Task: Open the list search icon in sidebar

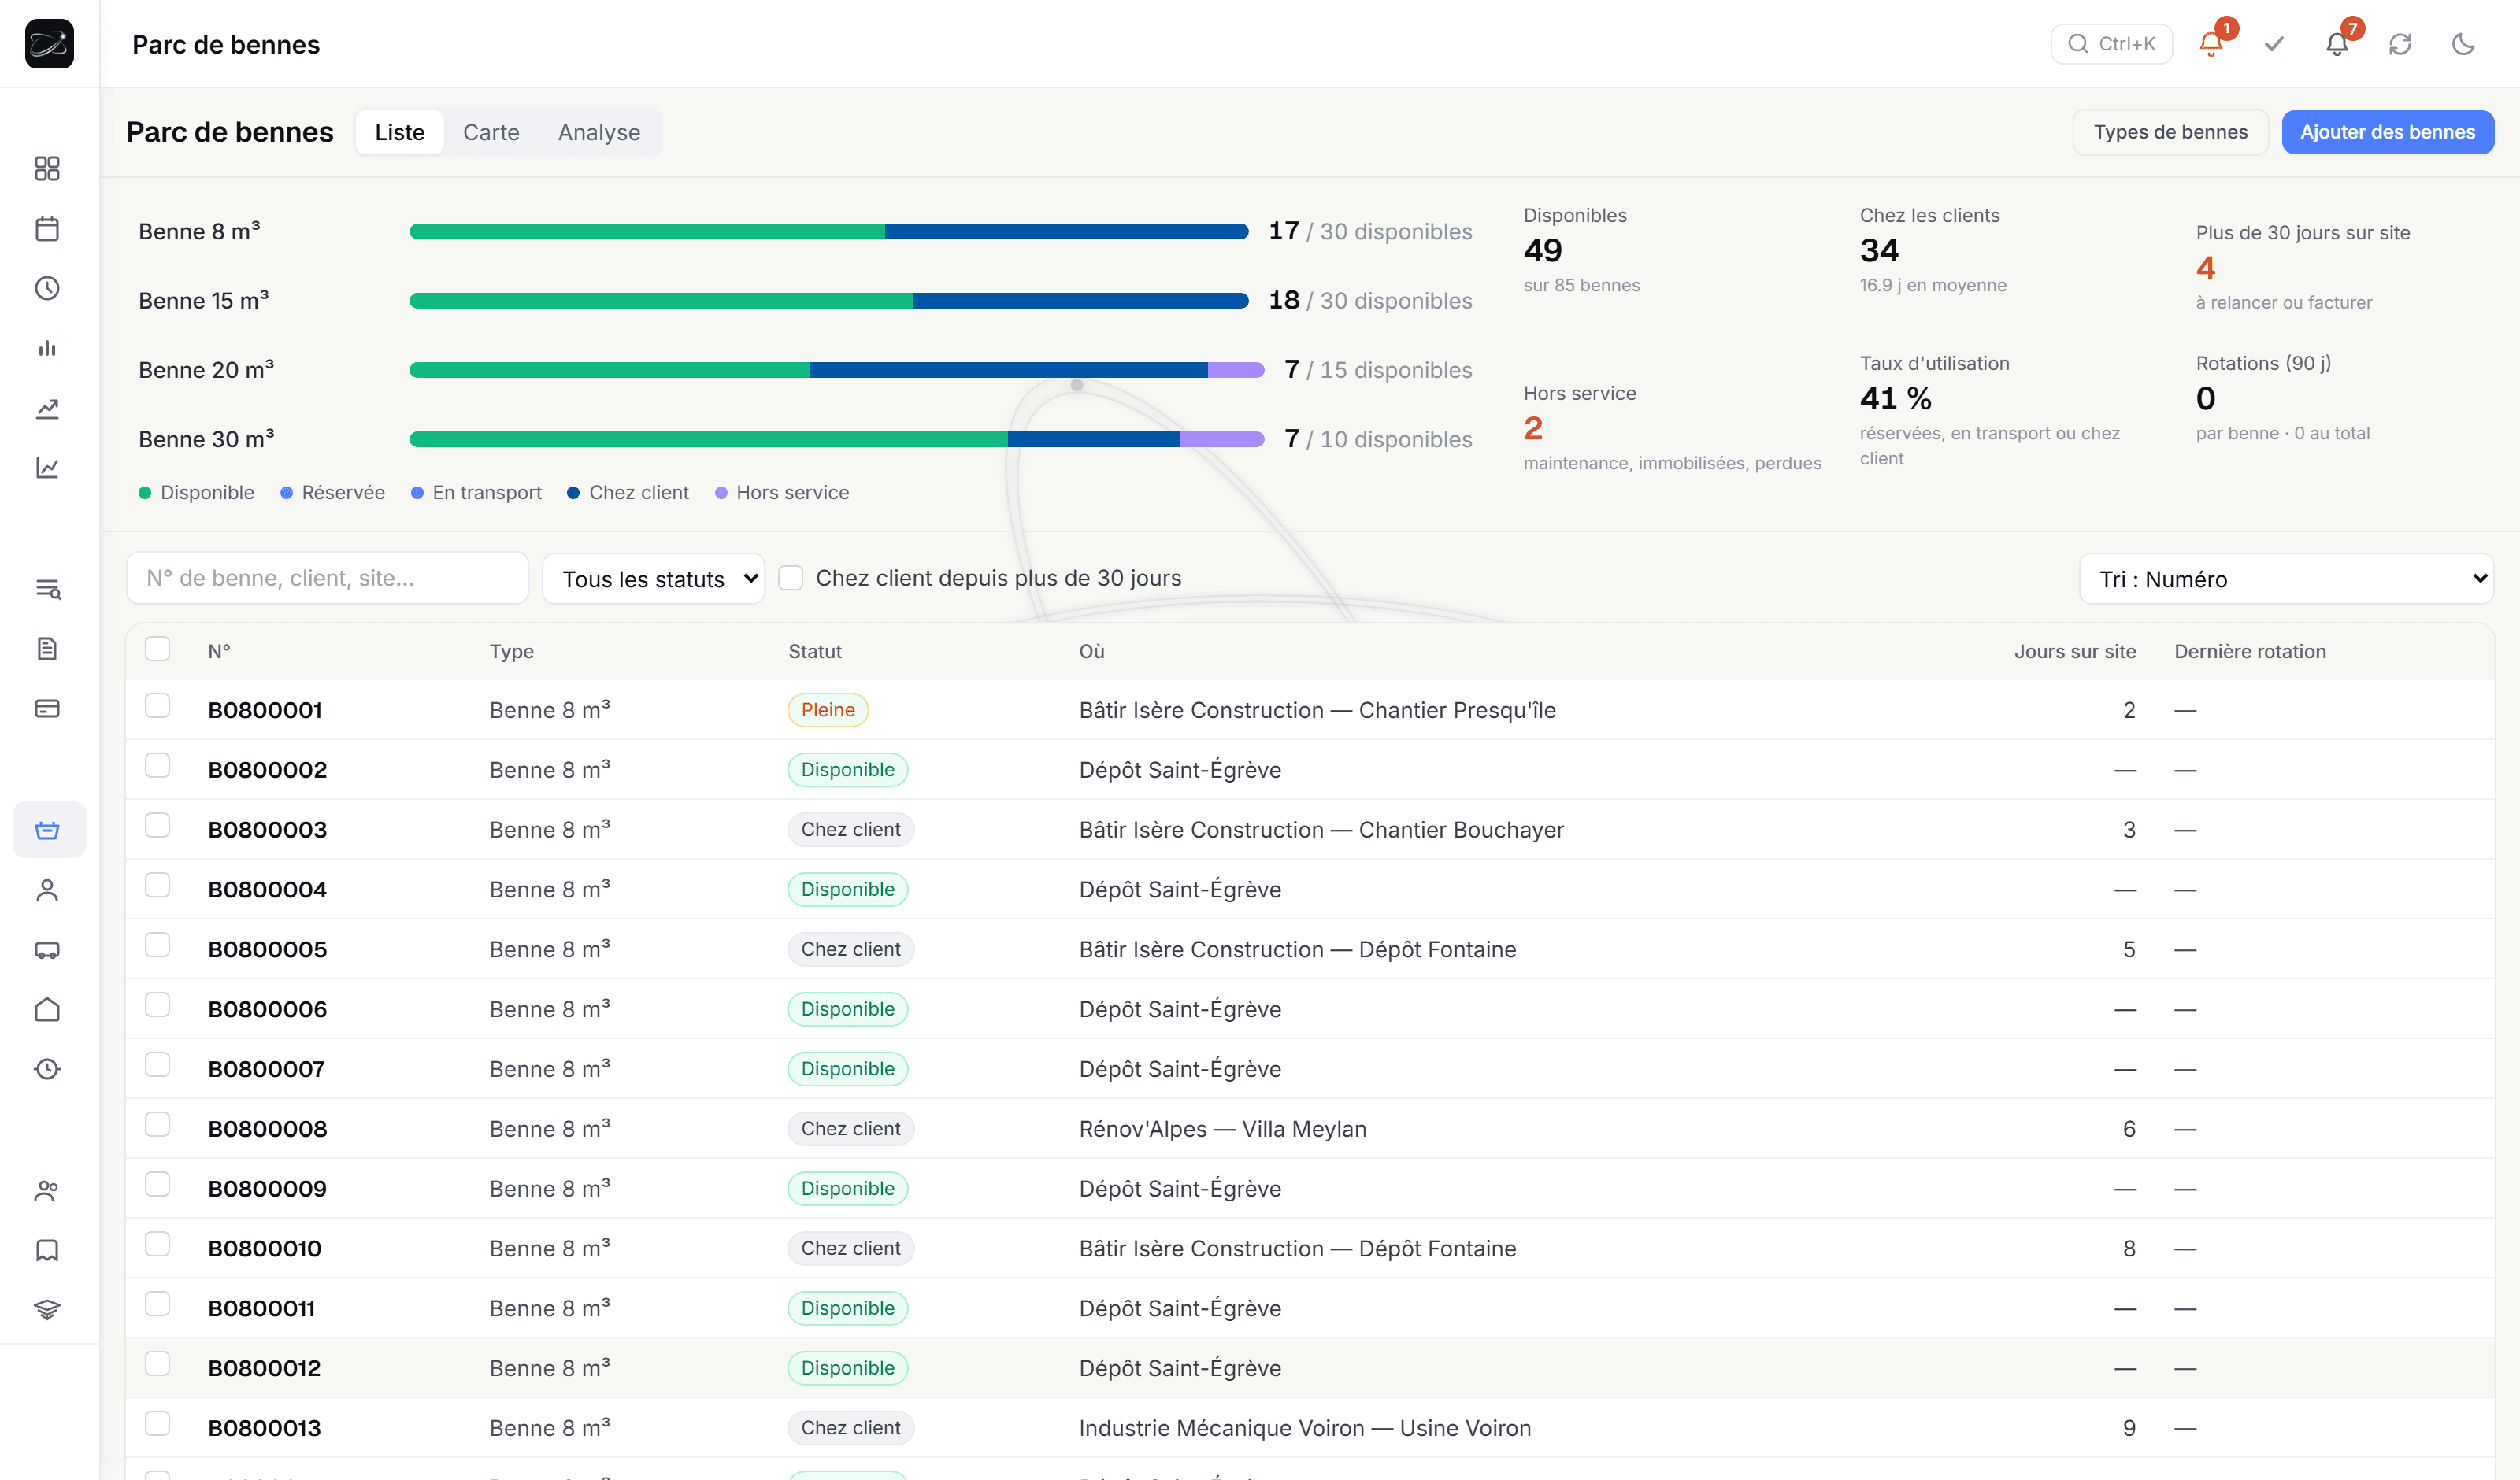Action: click(47, 589)
